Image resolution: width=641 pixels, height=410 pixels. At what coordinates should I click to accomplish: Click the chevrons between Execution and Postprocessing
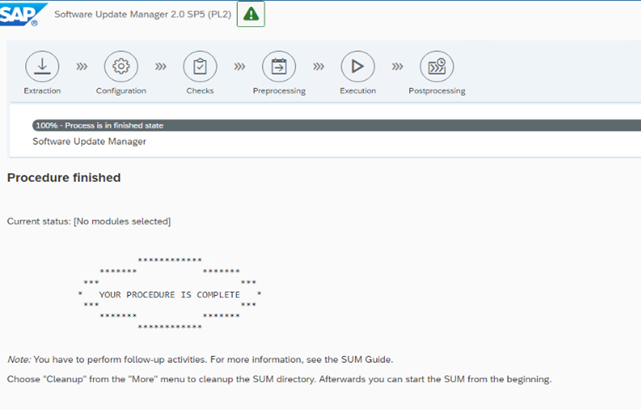click(397, 66)
